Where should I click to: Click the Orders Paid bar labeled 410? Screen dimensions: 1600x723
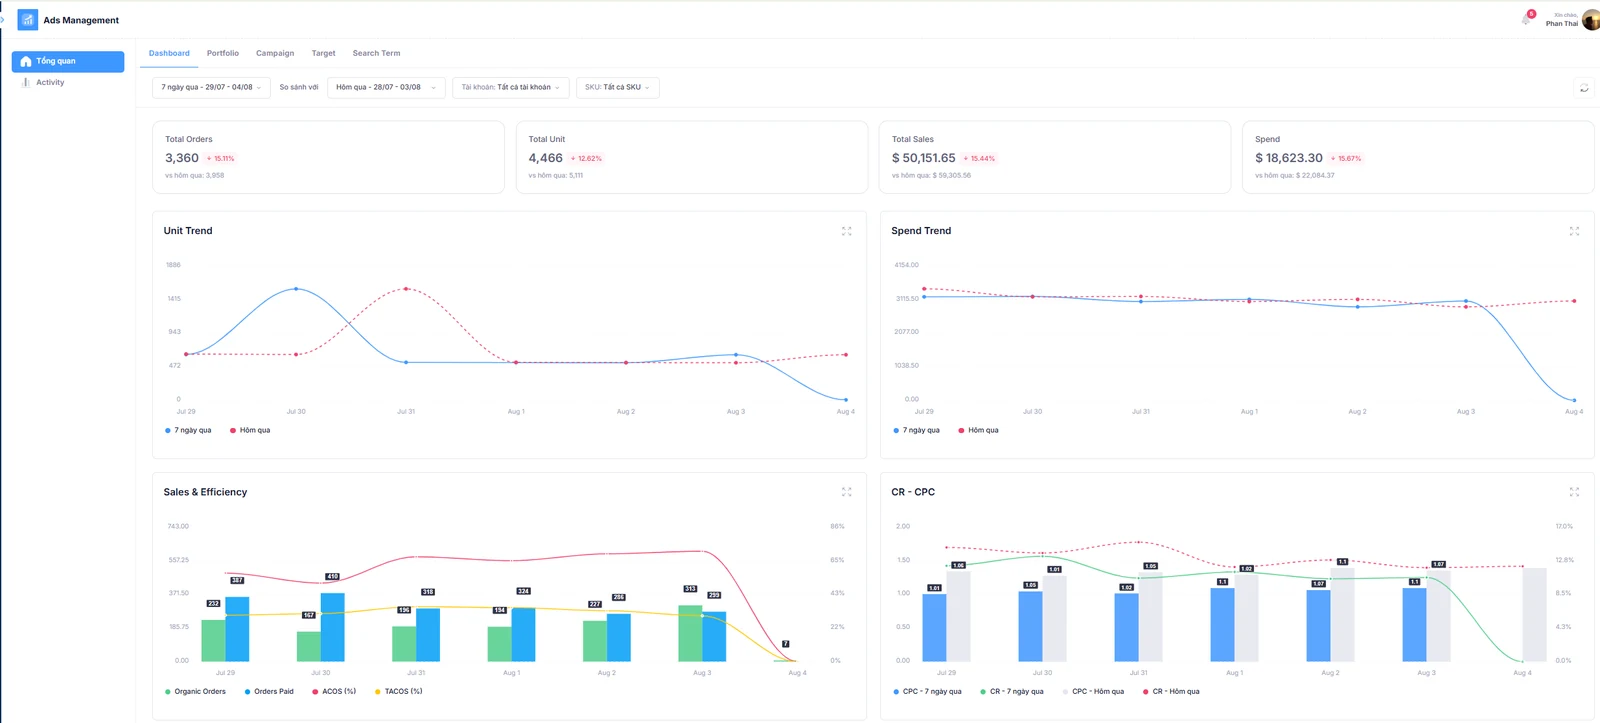(x=333, y=627)
